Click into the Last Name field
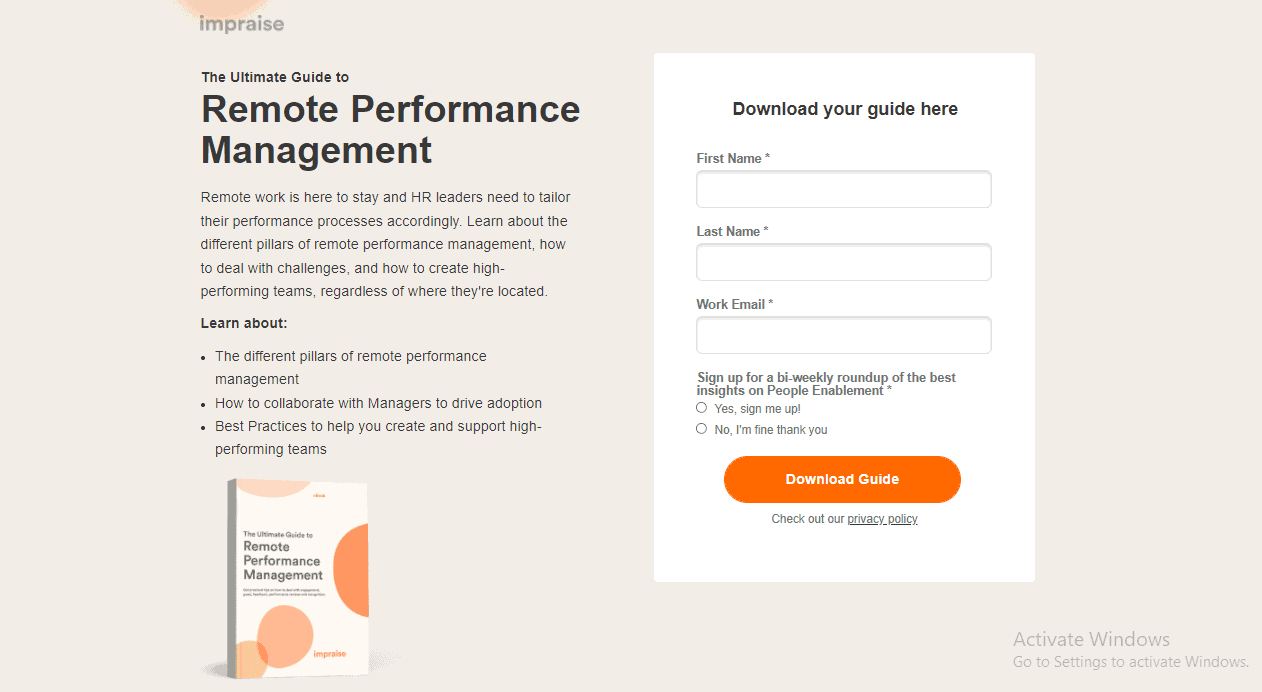1262x692 pixels. pyautogui.click(x=843, y=262)
